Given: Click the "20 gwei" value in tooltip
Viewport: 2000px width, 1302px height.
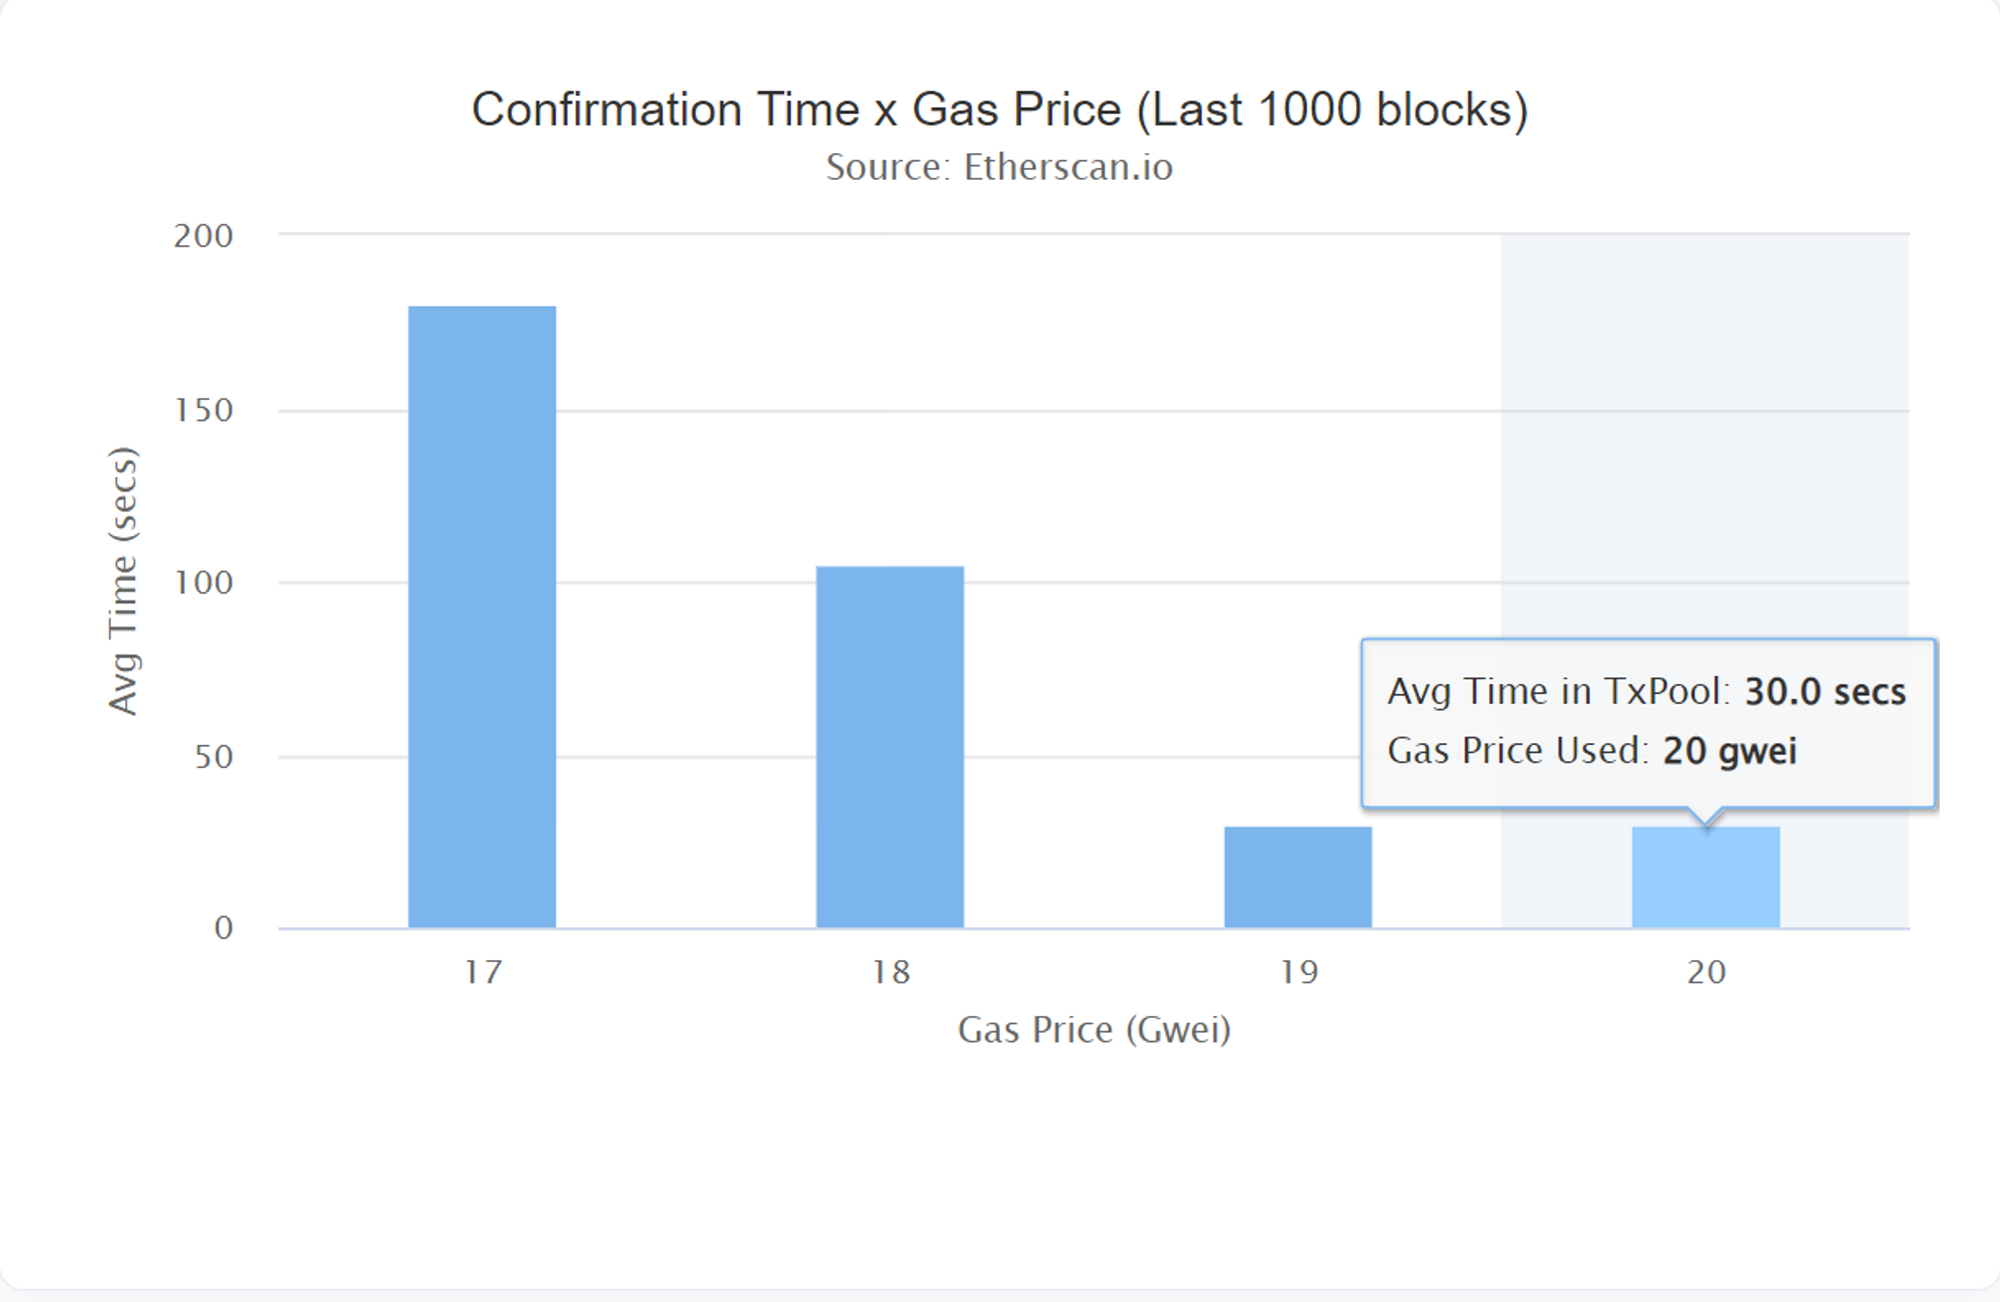Looking at the screenshot, I should coord(1729,751).
